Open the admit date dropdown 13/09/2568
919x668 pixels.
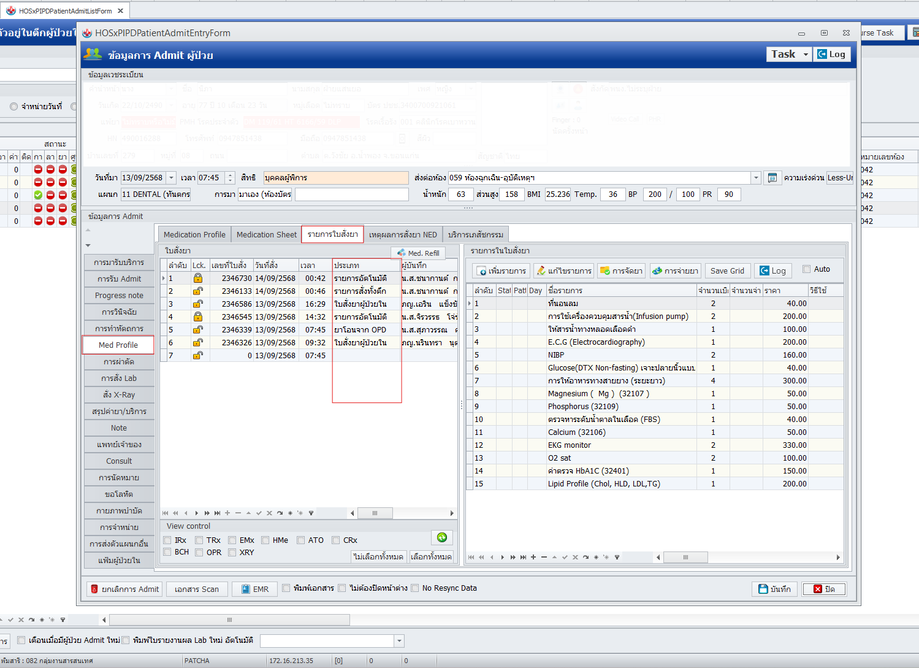click(x=171, y=178)
